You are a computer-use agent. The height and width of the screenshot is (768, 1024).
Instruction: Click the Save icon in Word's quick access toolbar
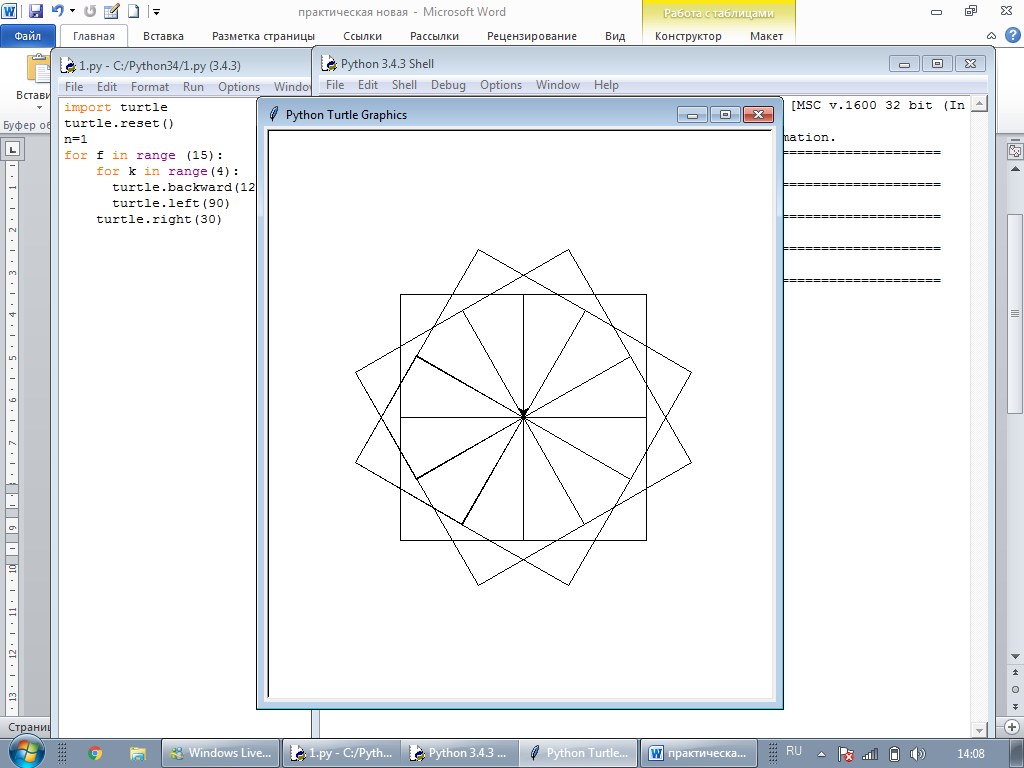pos(36,11)
